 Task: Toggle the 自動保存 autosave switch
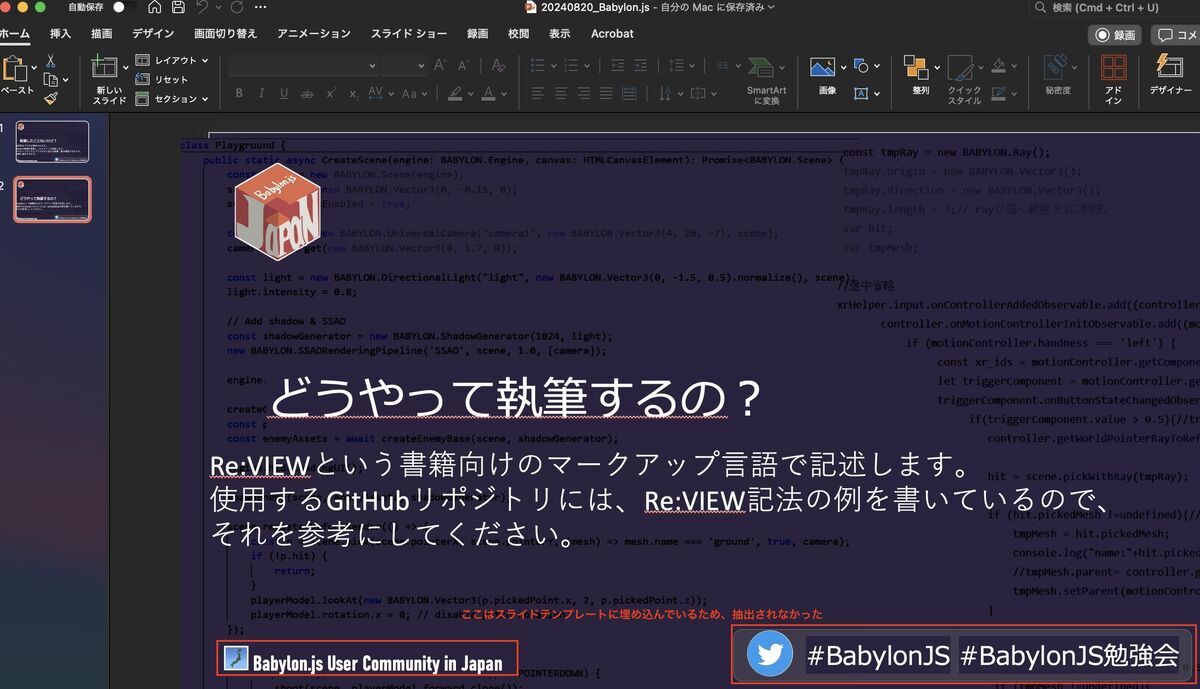click(124, 7)
